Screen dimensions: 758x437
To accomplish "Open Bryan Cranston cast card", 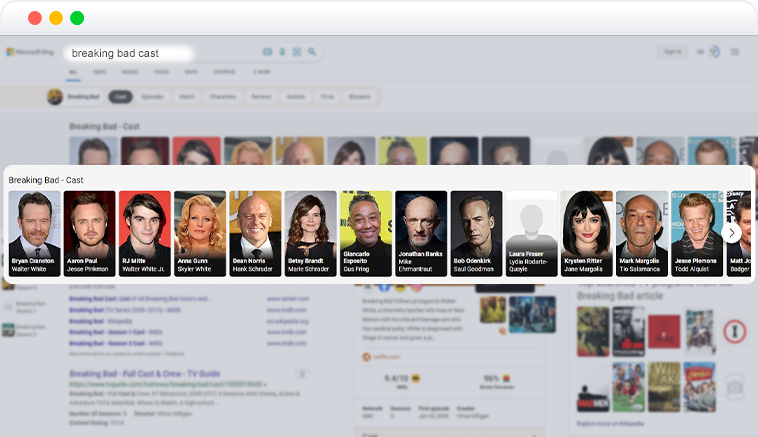I will (x=35, y=233).
